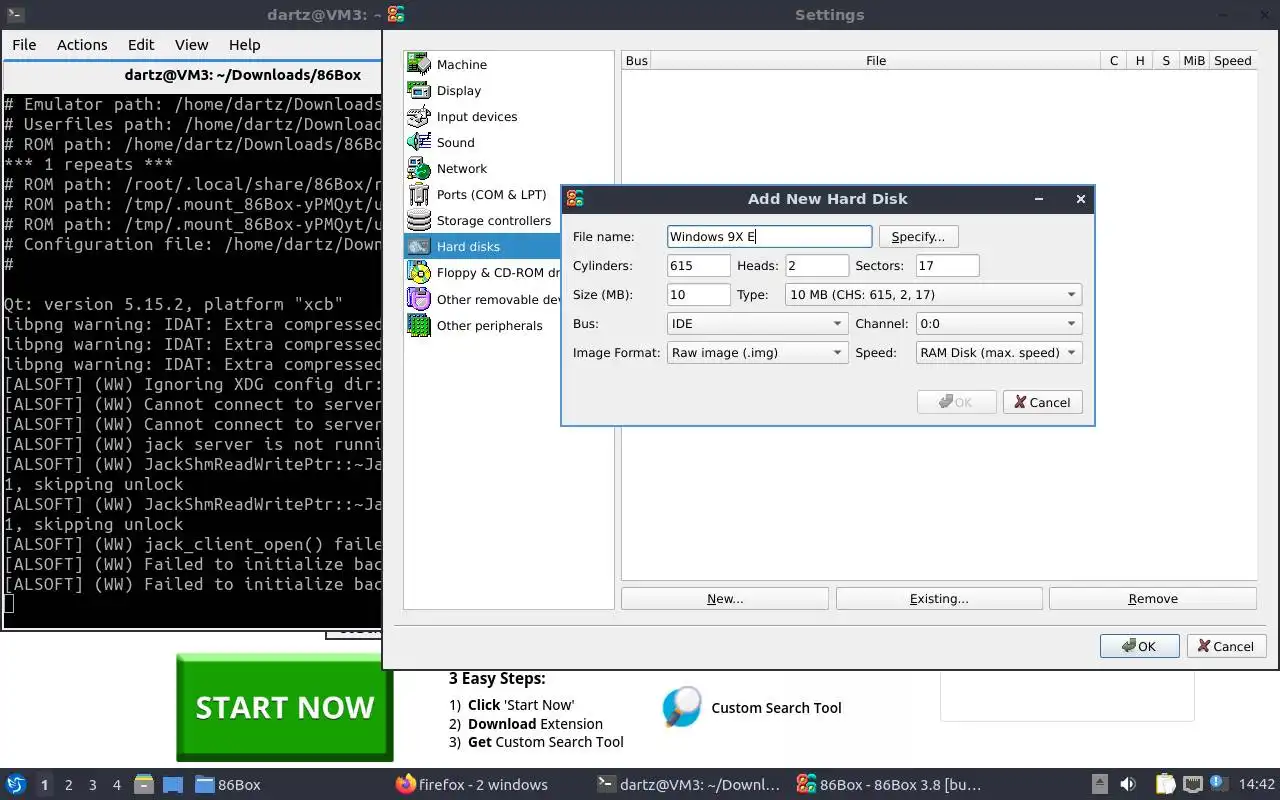This screenshot has width=1280, height=800.
Task: Click the File name input field
Action: 770,237
